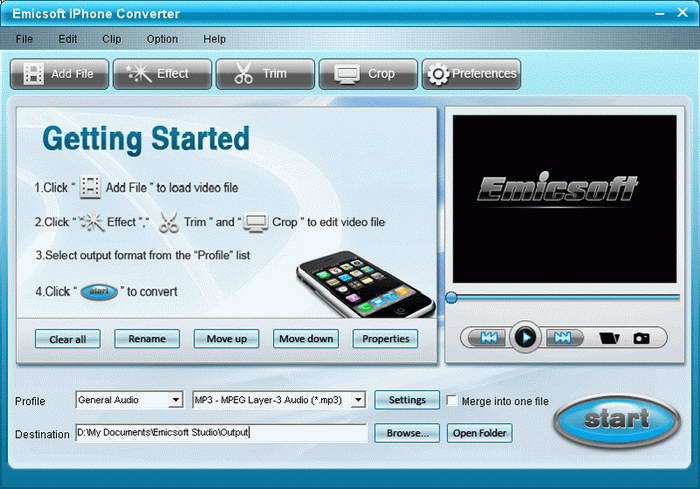Open the Trim tool with scissors icon
Viewport: 700px width, 489px height.
(265, 74)
